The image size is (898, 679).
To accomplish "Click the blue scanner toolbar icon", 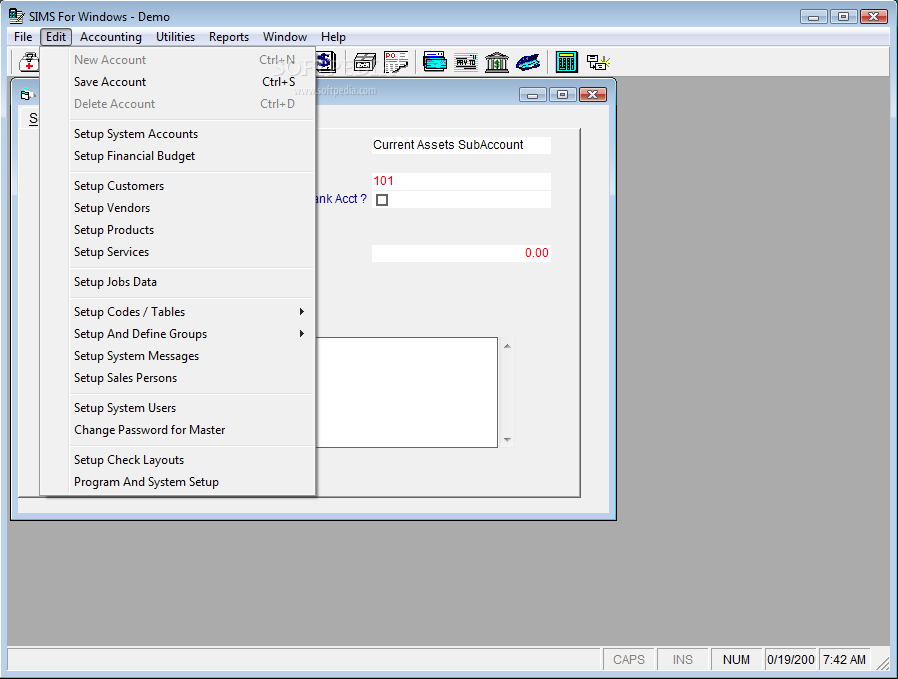I will [x=527, y=62].
